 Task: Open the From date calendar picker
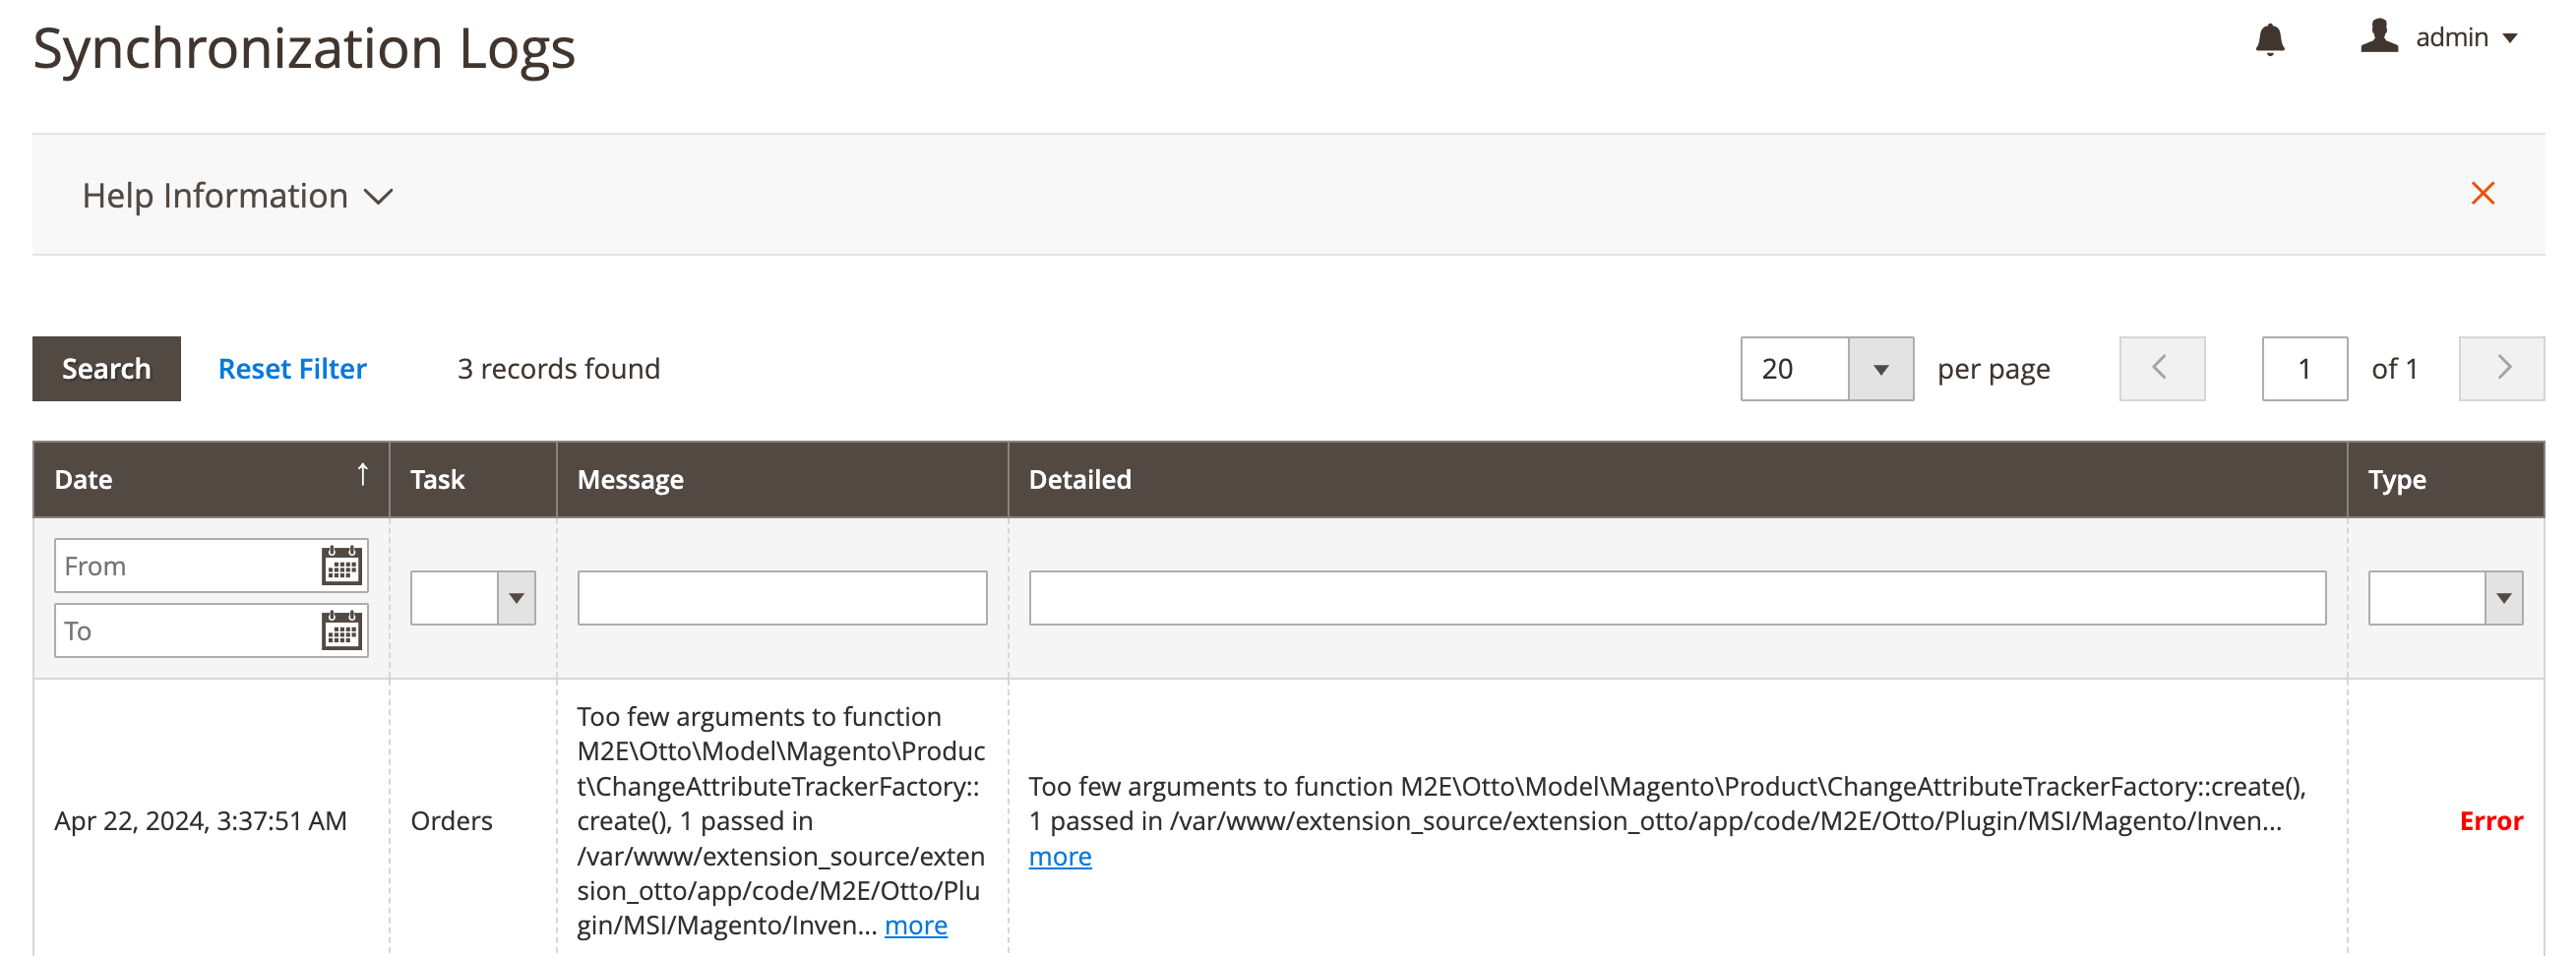(x=341, y=565)
